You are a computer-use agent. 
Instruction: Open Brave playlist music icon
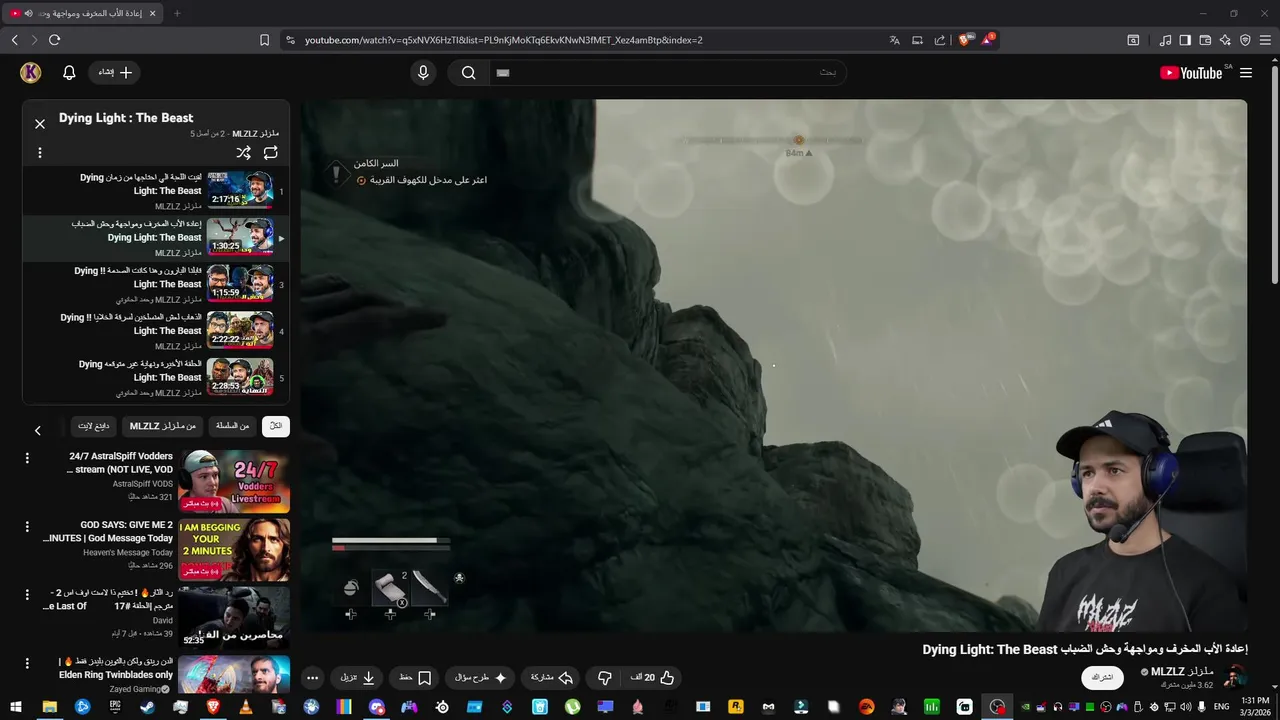click(x=1165, y=40)
